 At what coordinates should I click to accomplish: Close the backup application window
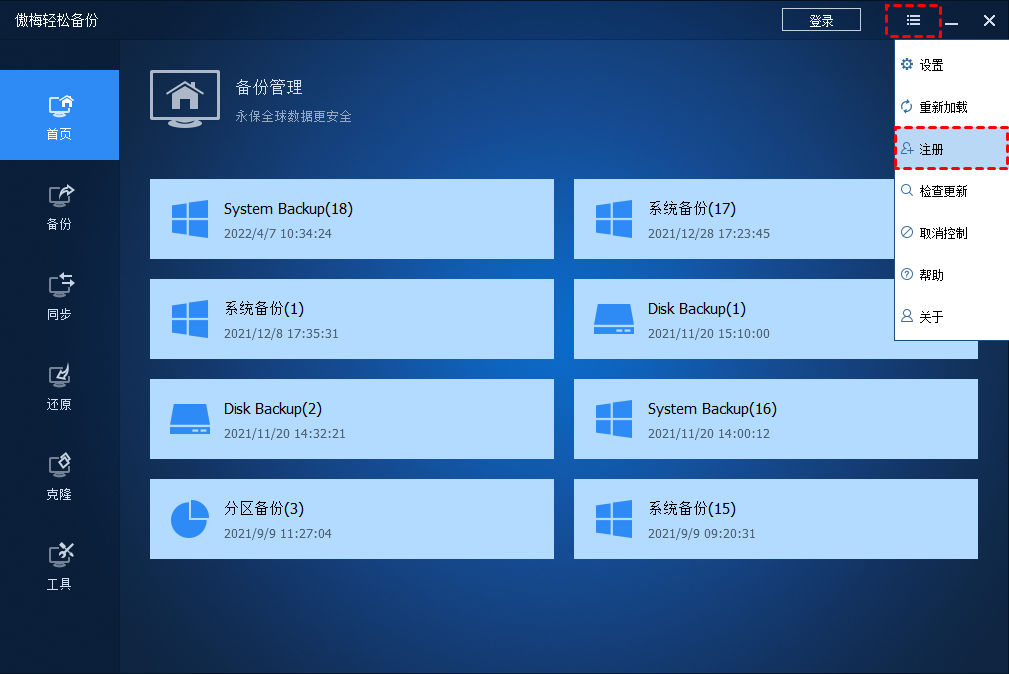990,21
